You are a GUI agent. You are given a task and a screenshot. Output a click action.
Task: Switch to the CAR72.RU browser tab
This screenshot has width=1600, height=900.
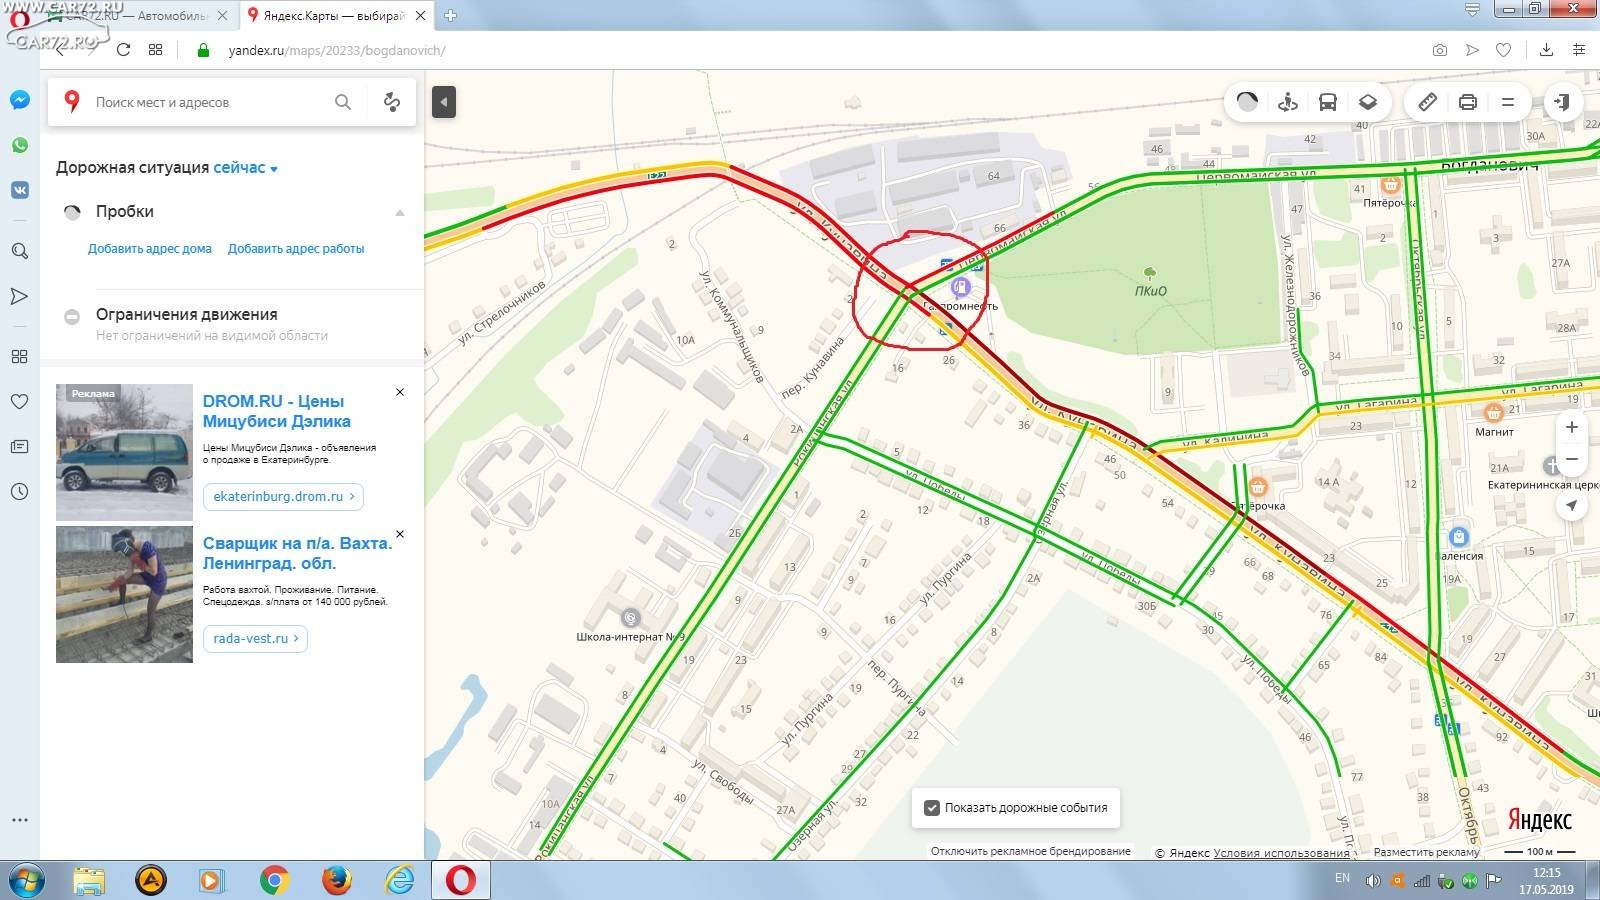pos(138,16)
